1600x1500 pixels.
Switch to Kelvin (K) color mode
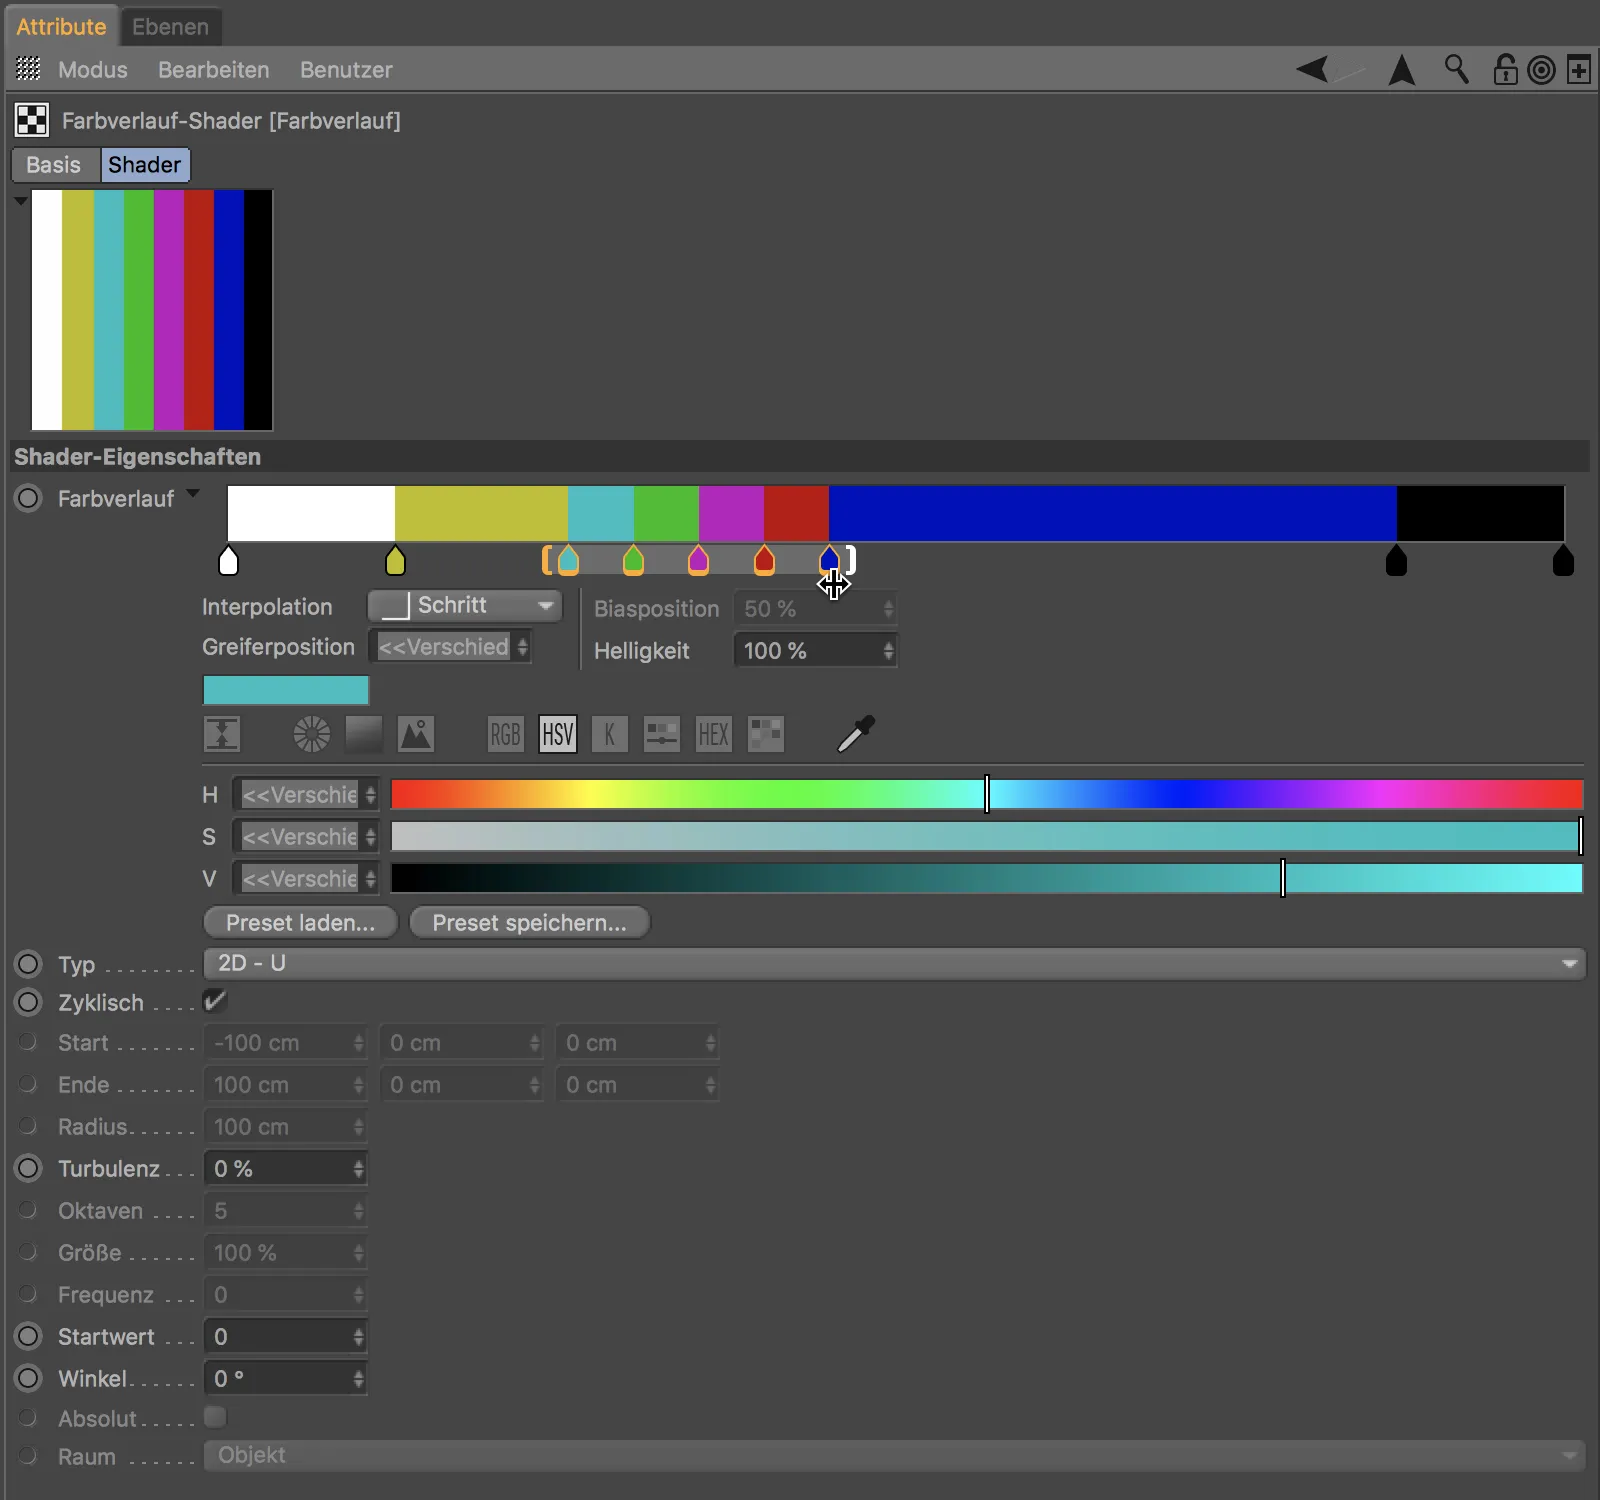(609, 734)
